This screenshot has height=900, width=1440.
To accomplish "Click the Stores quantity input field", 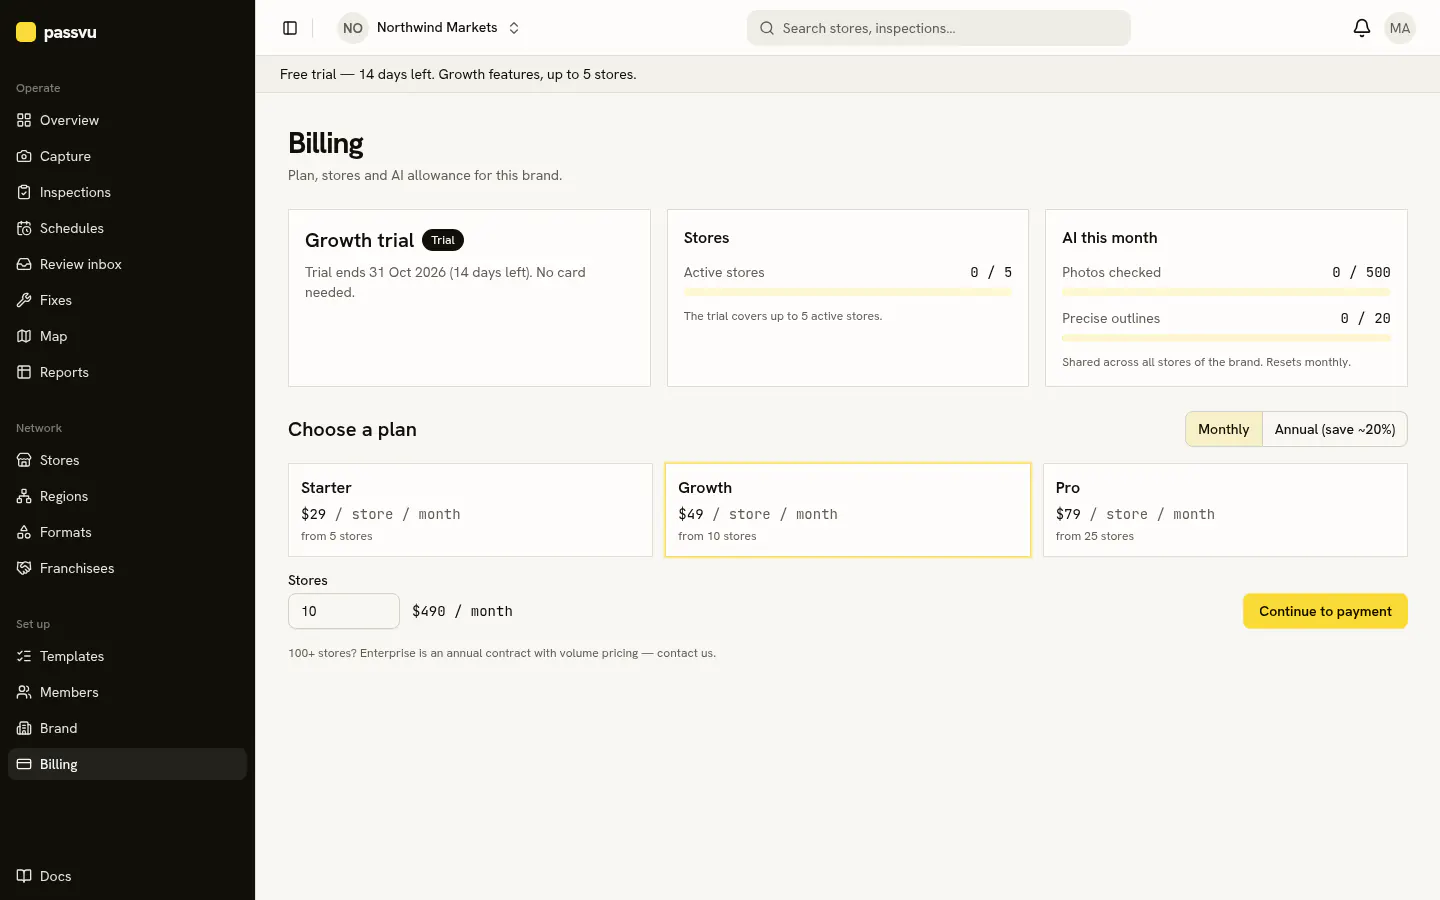I will 344,611.
